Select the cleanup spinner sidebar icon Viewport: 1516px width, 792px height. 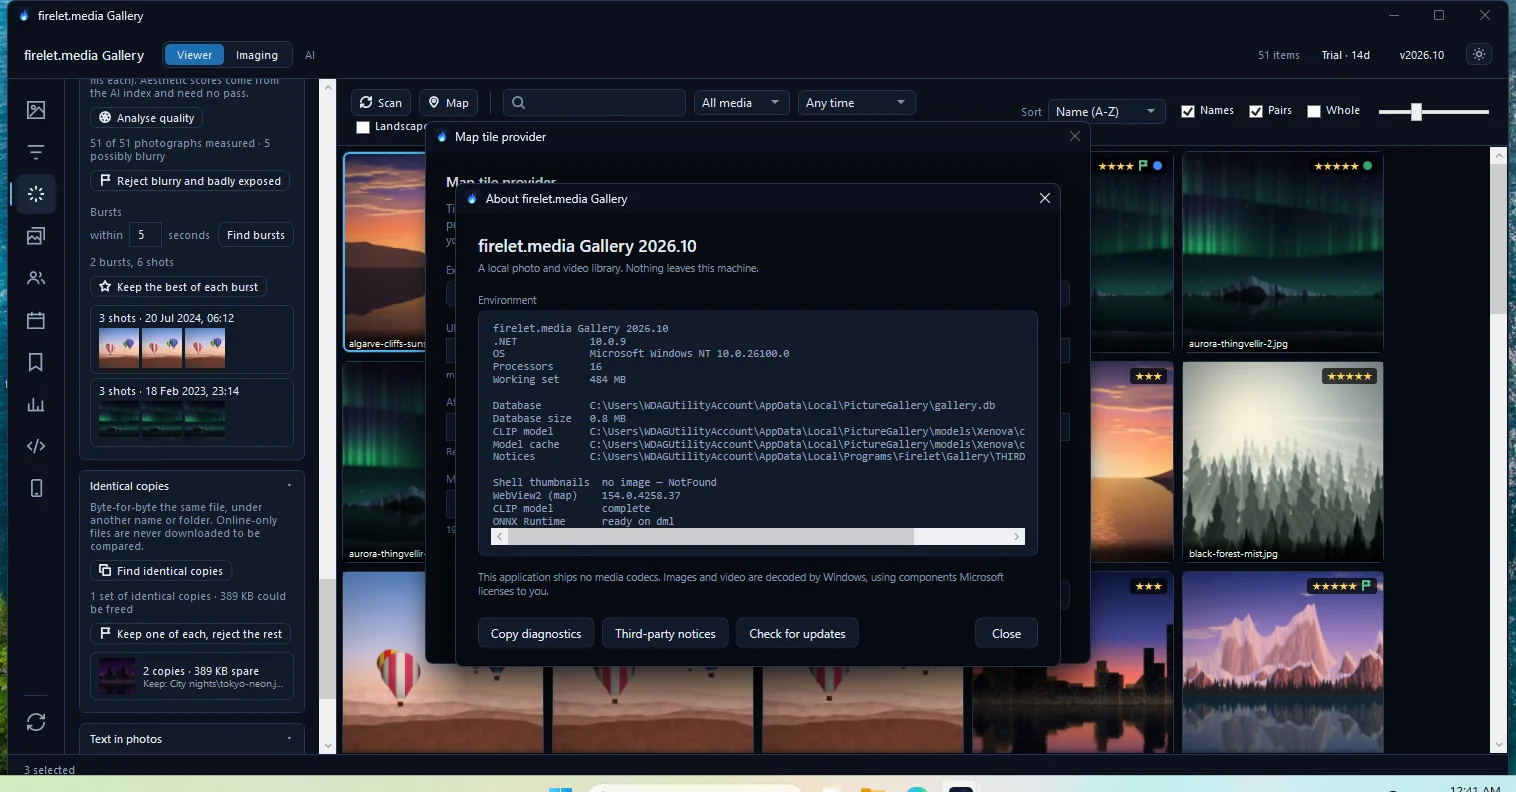36,194
